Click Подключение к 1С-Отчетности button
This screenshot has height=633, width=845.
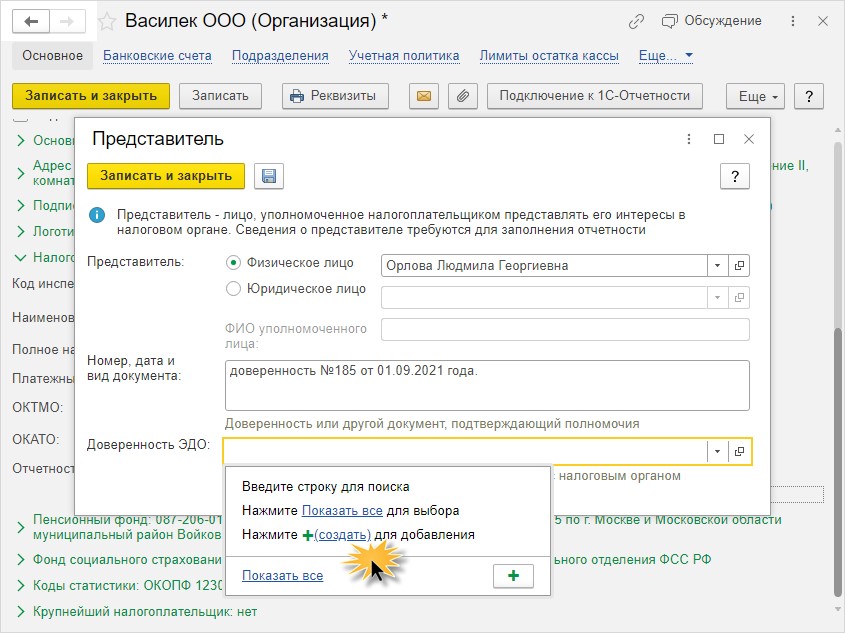595,96
